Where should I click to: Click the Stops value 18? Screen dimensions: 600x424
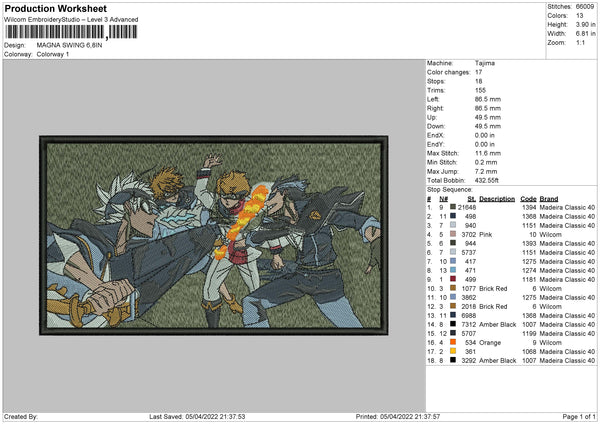[478, 81]
